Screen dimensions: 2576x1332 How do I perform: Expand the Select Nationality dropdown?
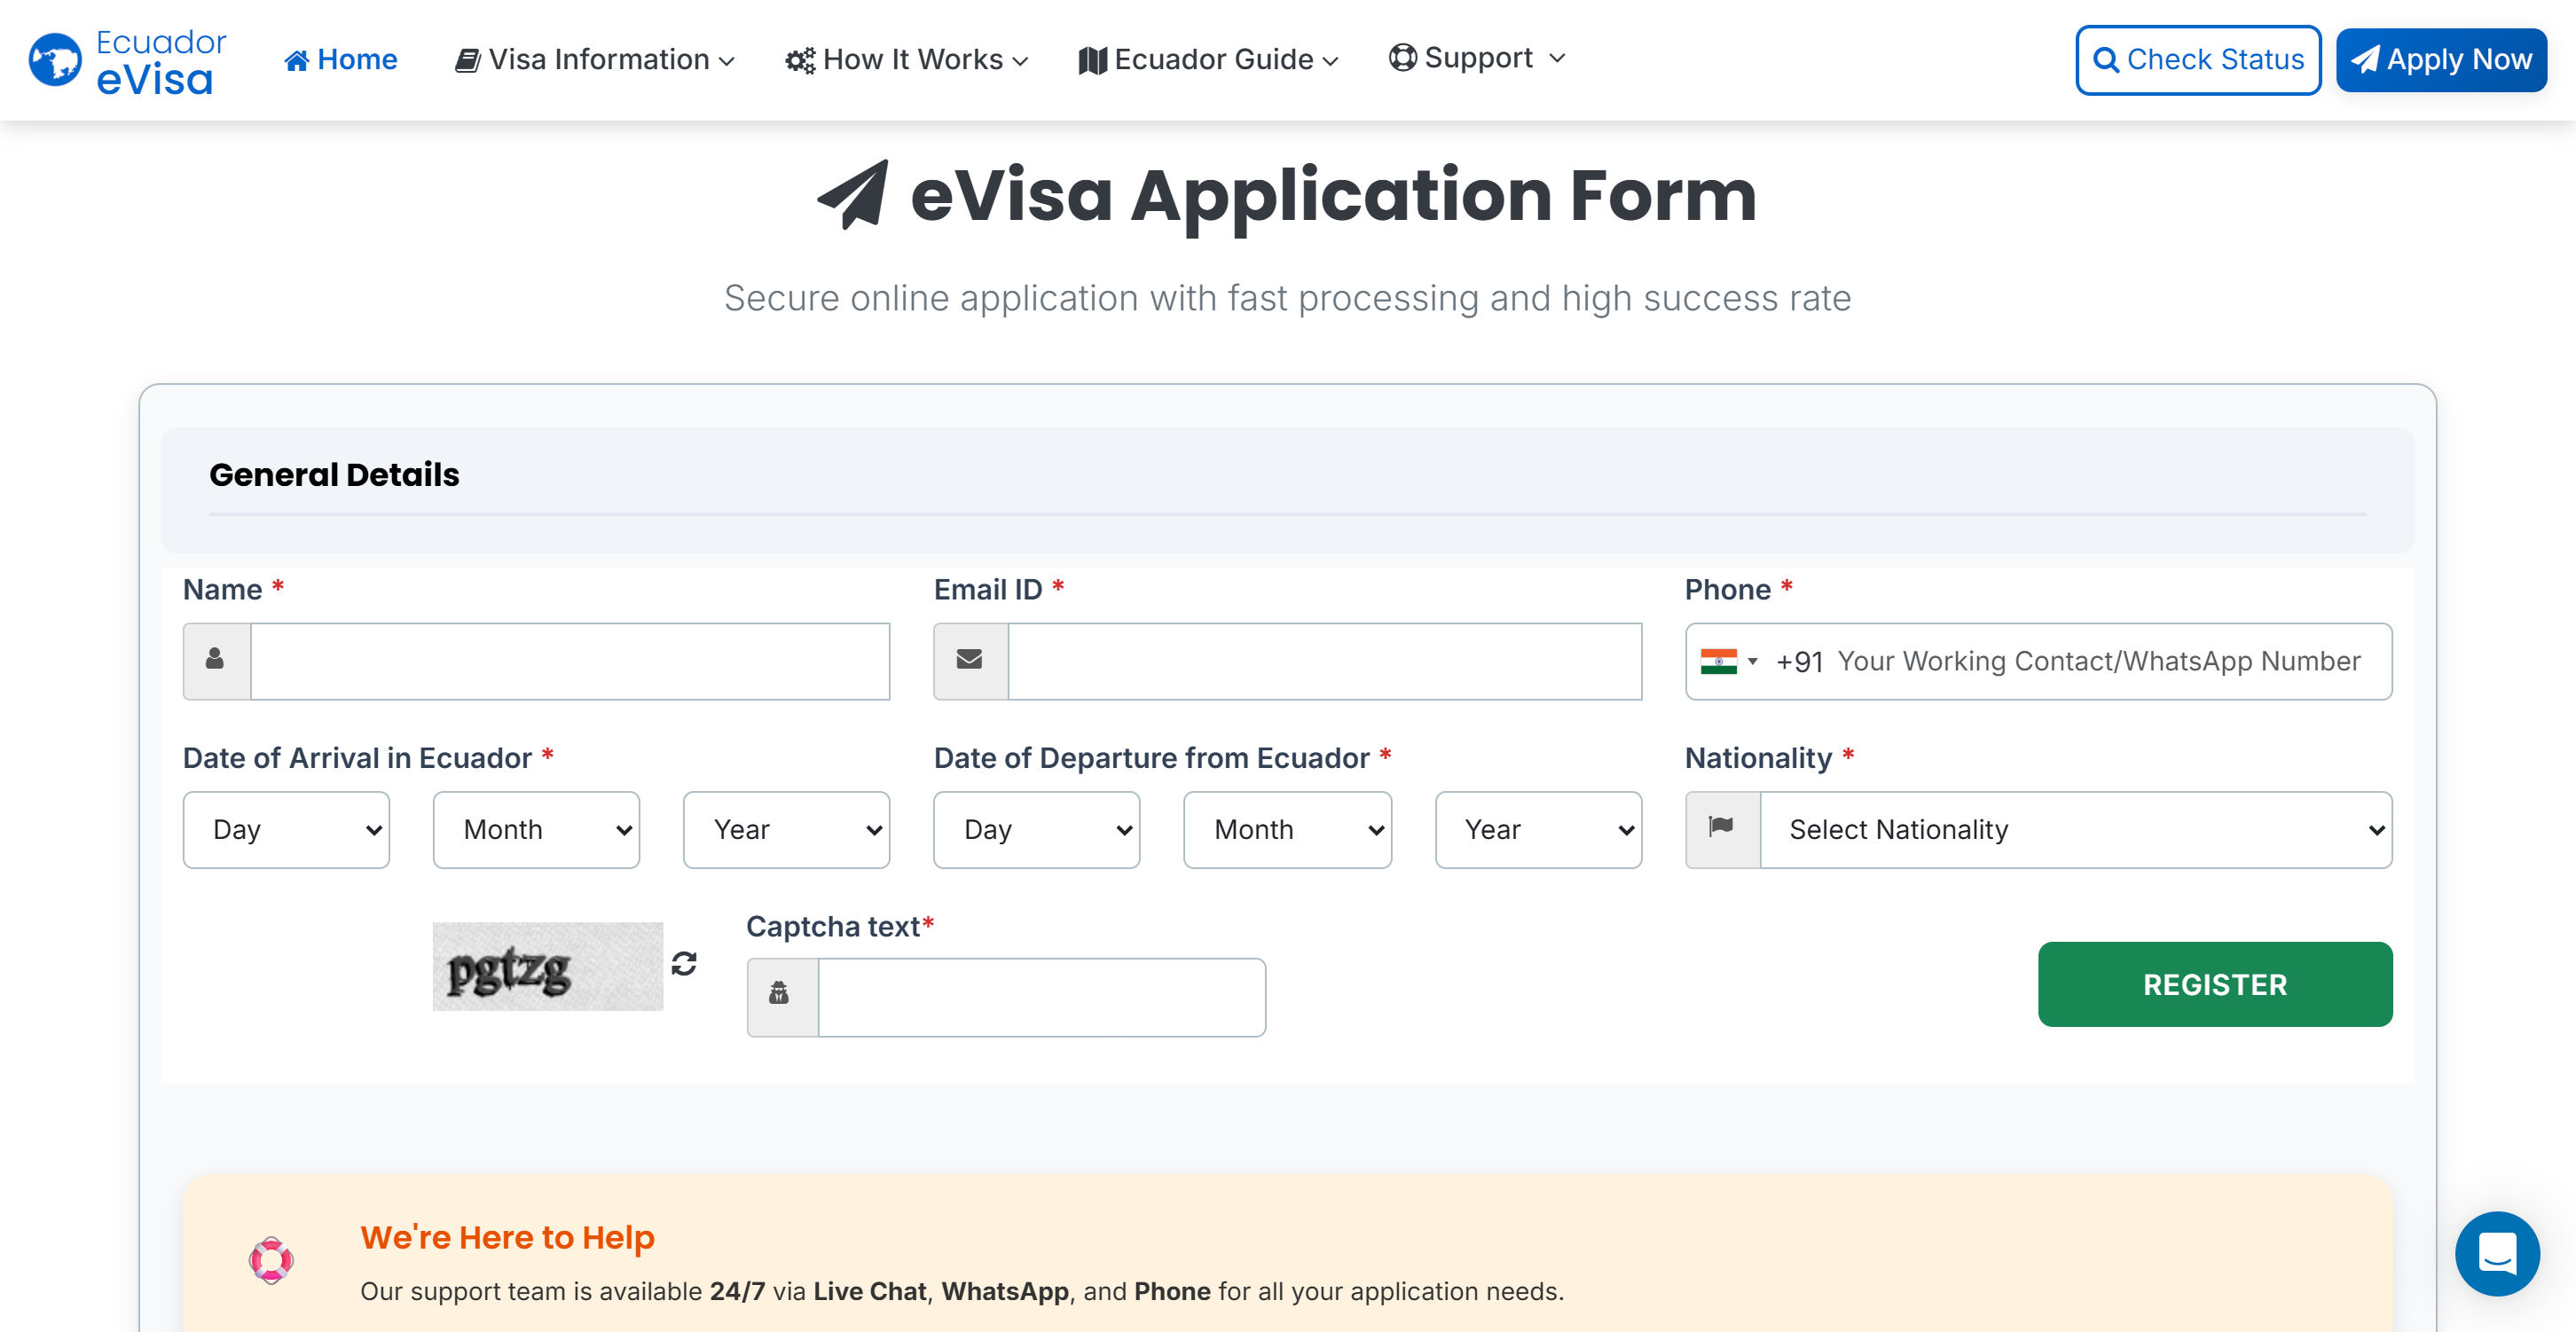click(2075, 829)
